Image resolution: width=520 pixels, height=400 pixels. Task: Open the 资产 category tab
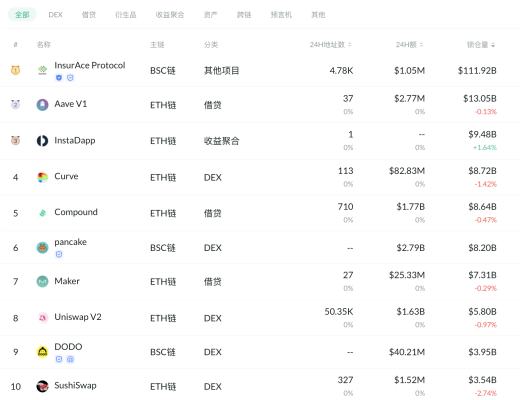tap(210, 15)
